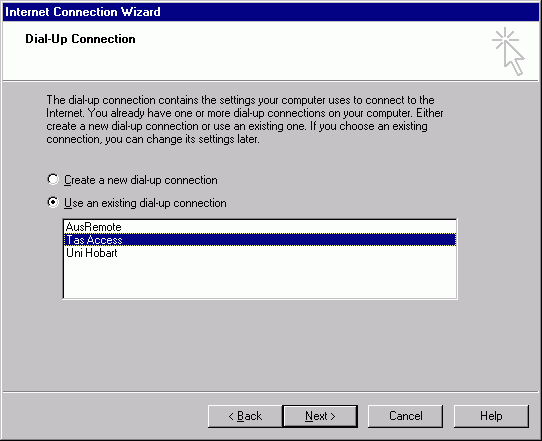The width and height of the screenshot is (542, 441).
Task: Click the Dial-Up Connection page heading
Action: tap(80, 39)
